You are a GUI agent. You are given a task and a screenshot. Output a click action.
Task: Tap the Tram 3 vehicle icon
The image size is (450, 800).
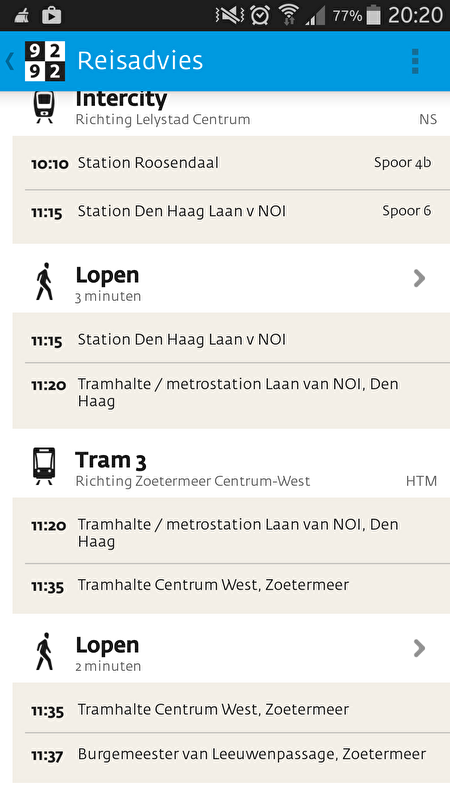(44, 466)
